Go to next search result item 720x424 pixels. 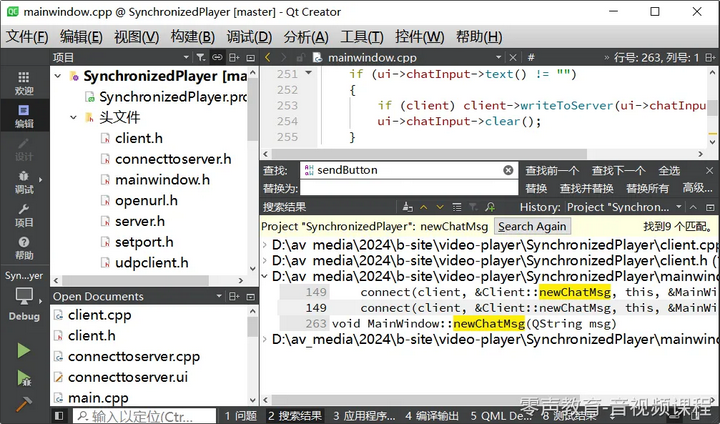pyautogui.click(x=440, y=207)
